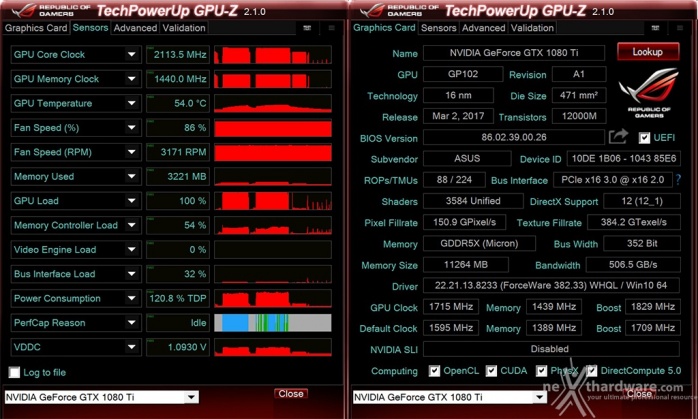
Task: Toggle the OpenCL checkbox
Action: 434,370
